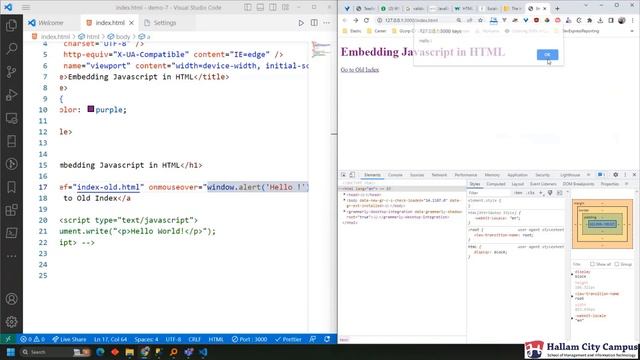
Task: Toggle the :hov element state pane
Action: pyautogui.click(x=518, y=193)
